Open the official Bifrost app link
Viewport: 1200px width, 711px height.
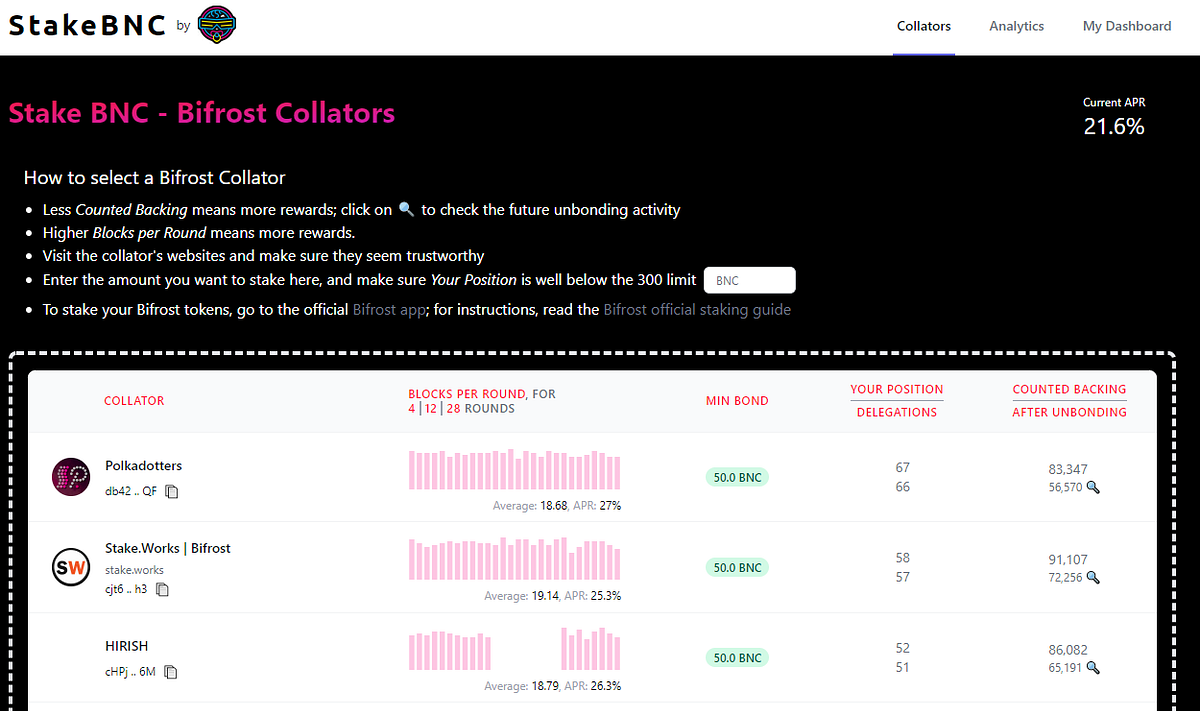point(391,310)
